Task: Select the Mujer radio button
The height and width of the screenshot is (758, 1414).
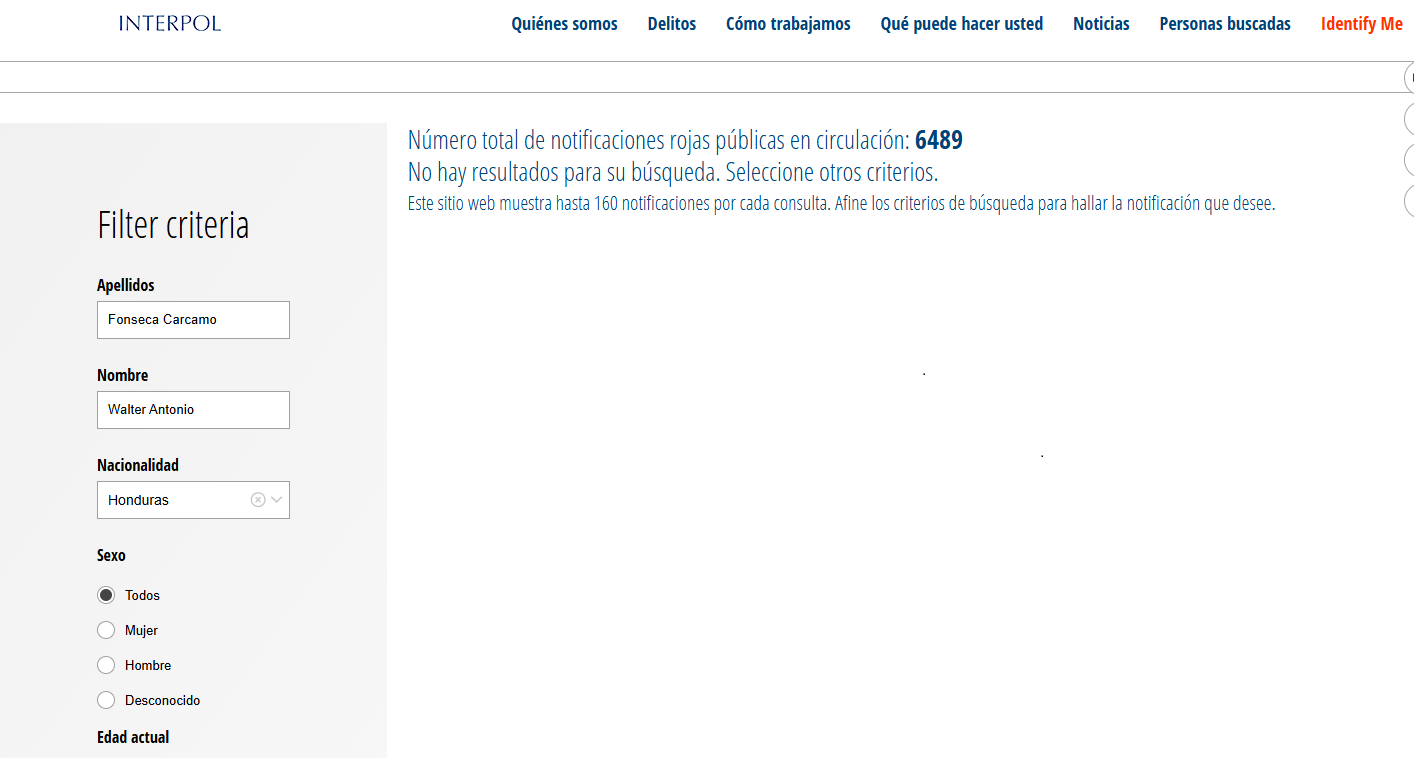Action: tap(106, 630)
